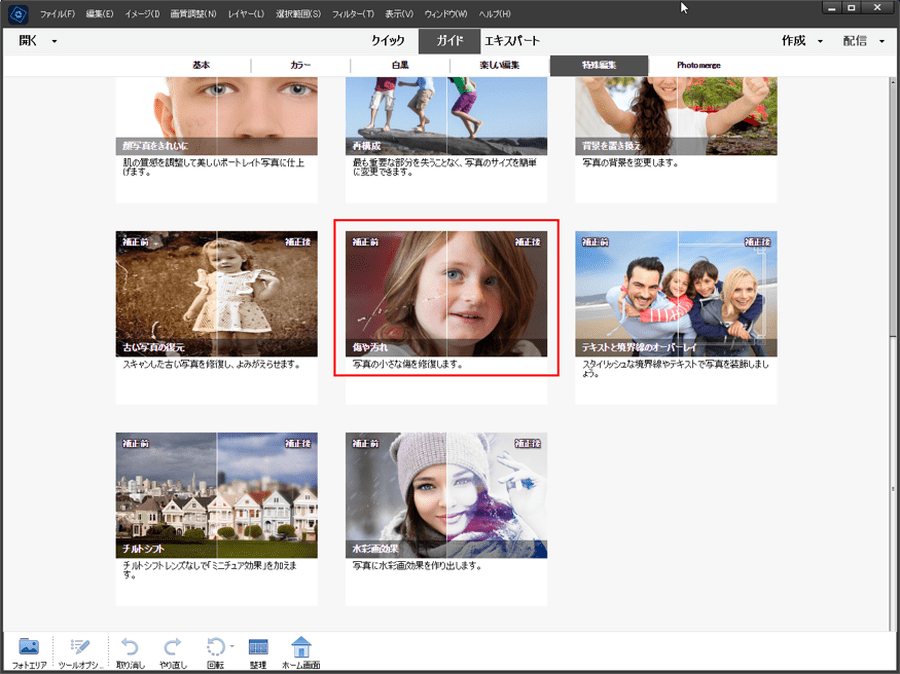900x674 pixels.
Task: Open the フォトエリア photo bin
Action: click(x=29, y=653)
